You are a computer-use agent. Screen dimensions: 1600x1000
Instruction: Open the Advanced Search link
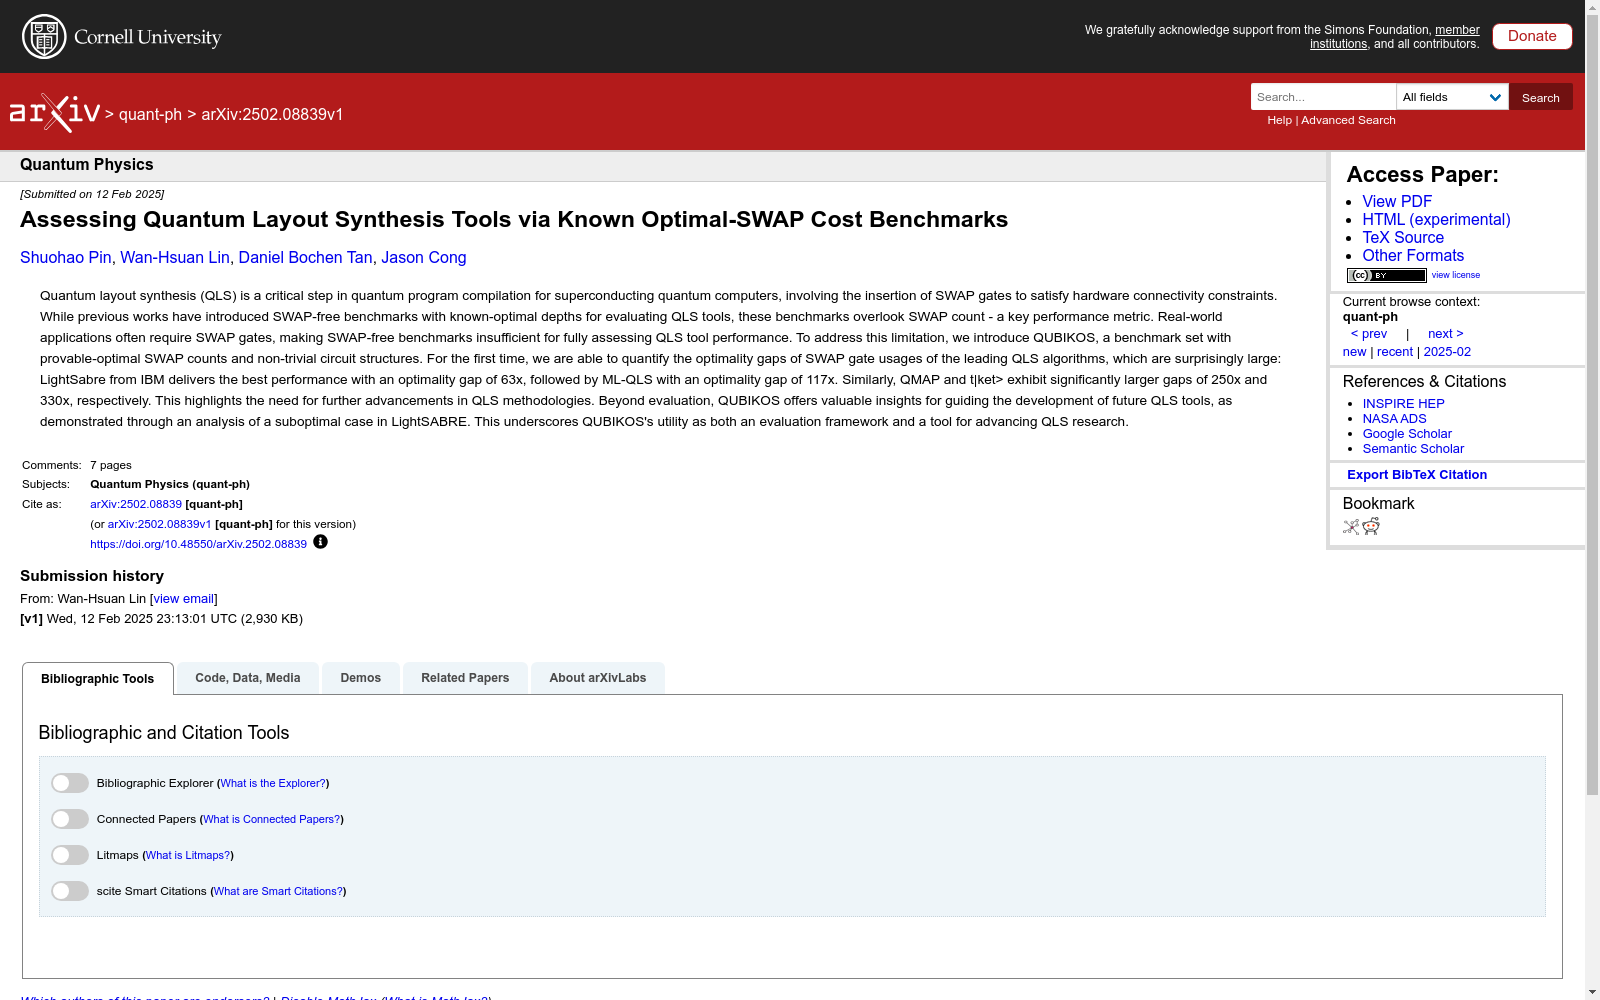point(1348,120)
